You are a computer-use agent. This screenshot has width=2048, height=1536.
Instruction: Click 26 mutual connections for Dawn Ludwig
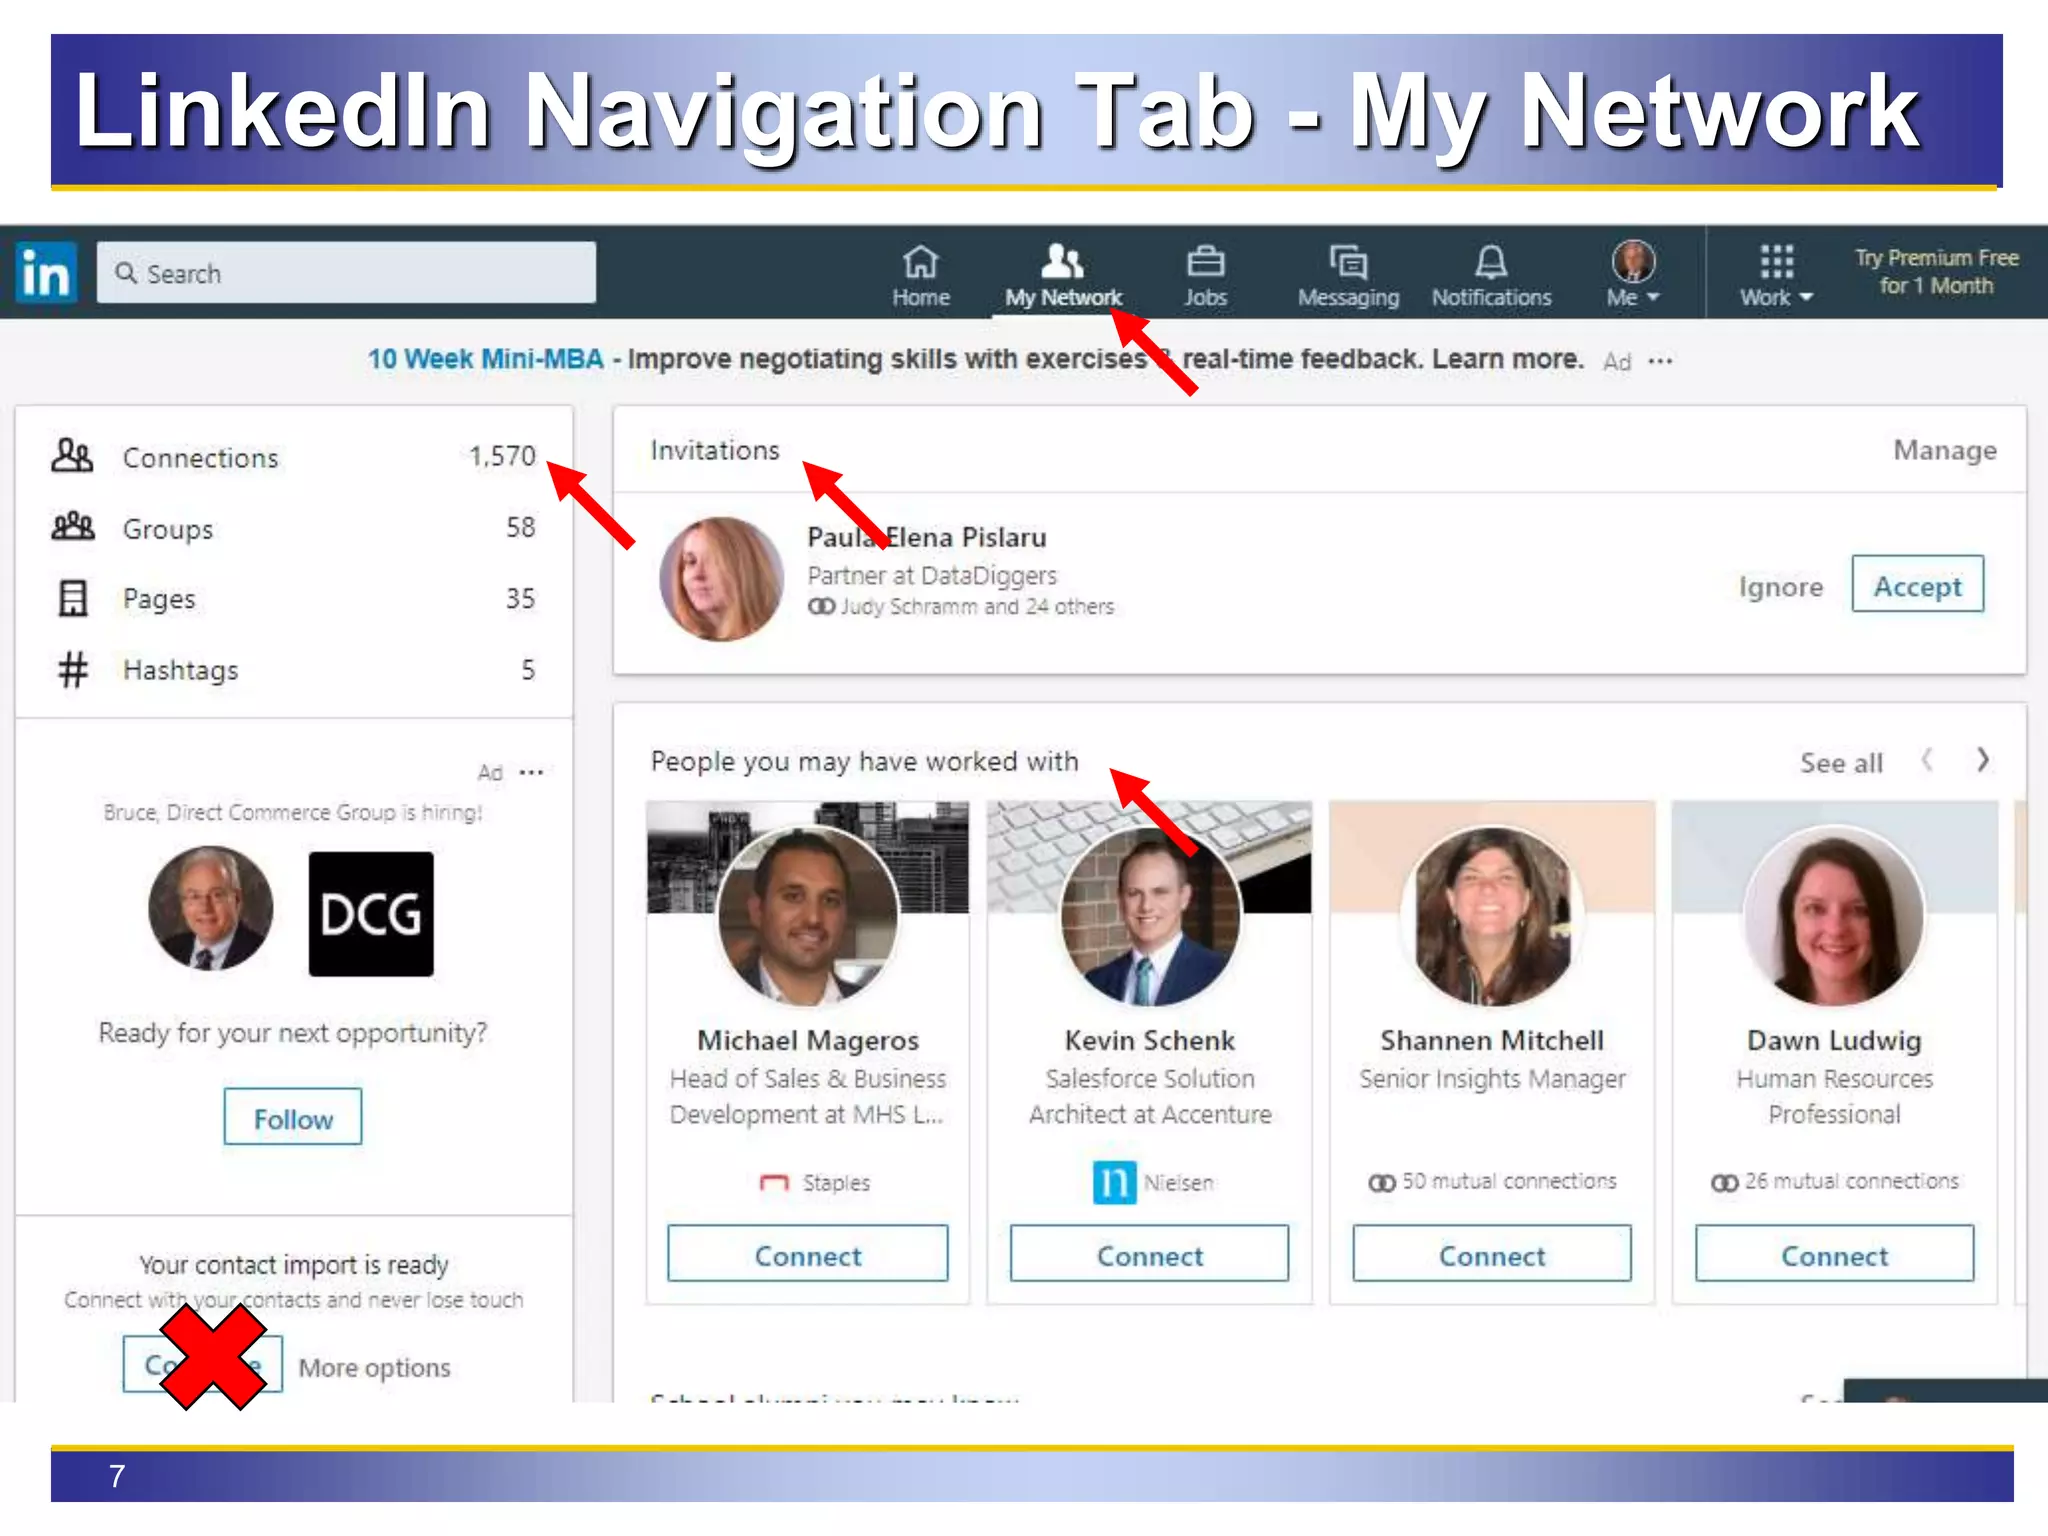tap(1834, 1181)
